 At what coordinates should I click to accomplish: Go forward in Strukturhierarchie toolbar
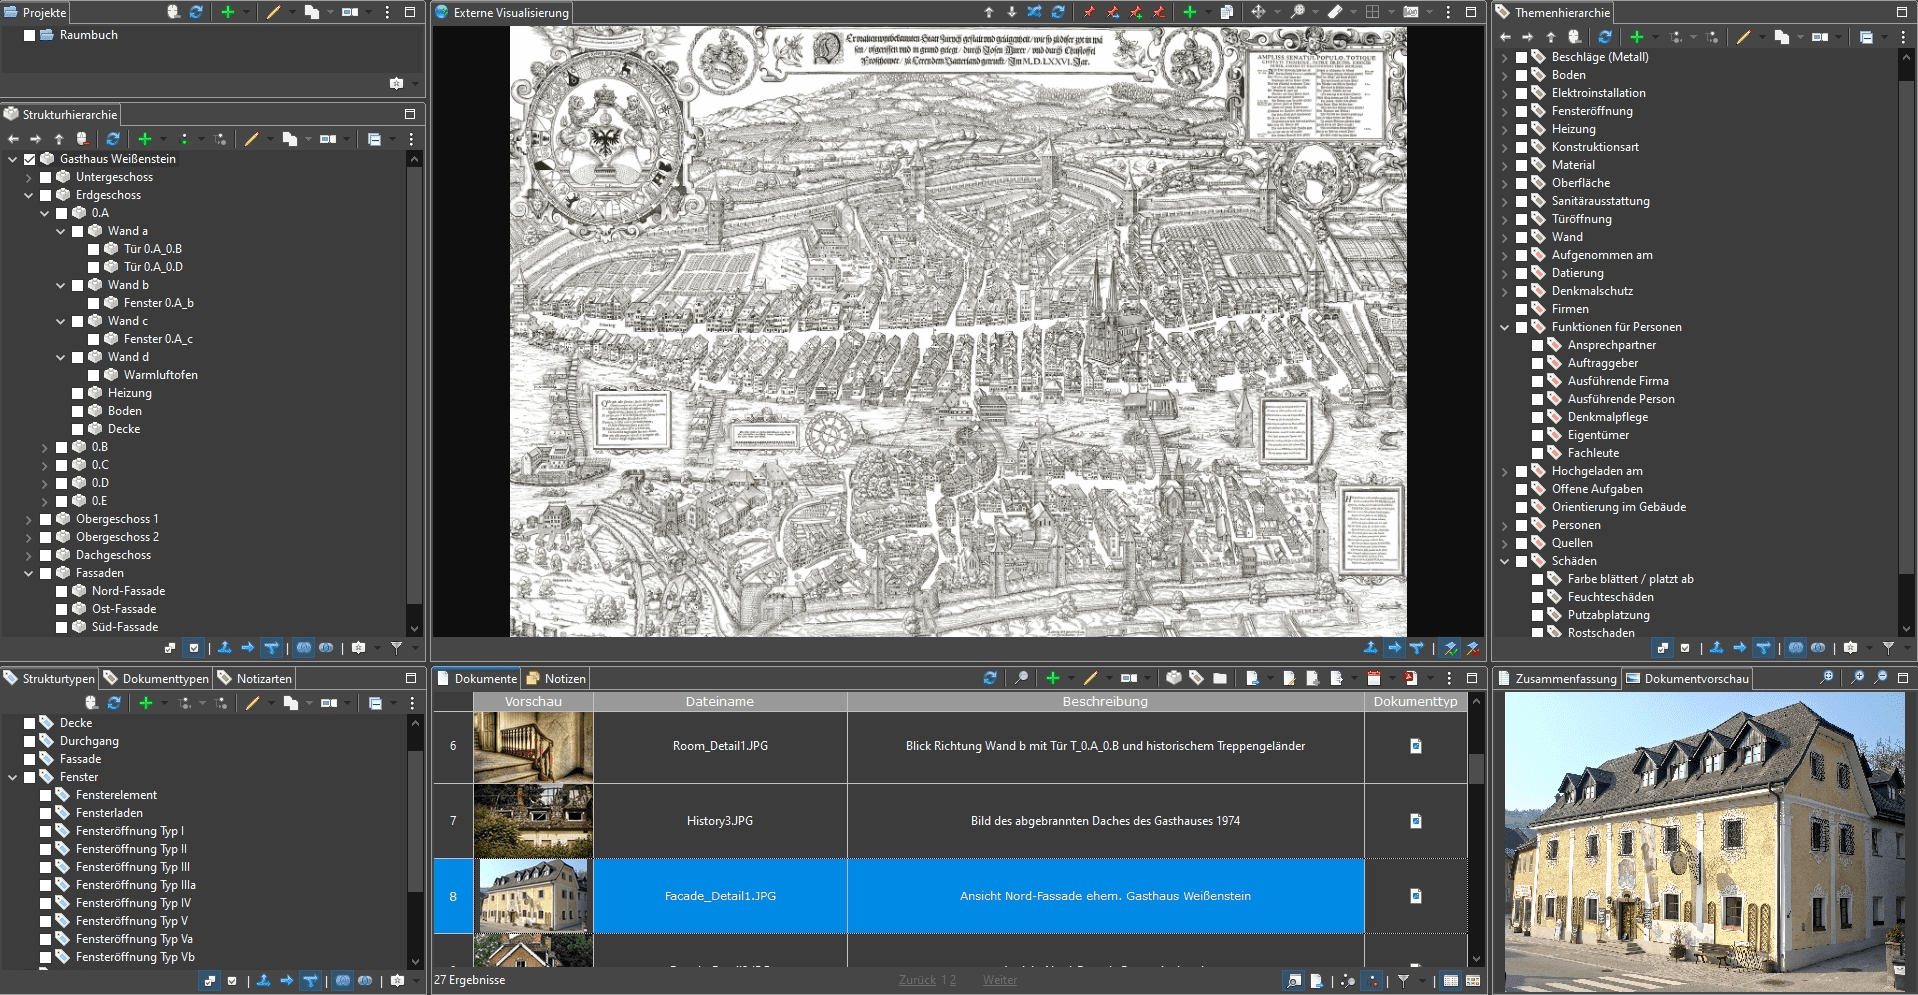(x=35, y=139)
